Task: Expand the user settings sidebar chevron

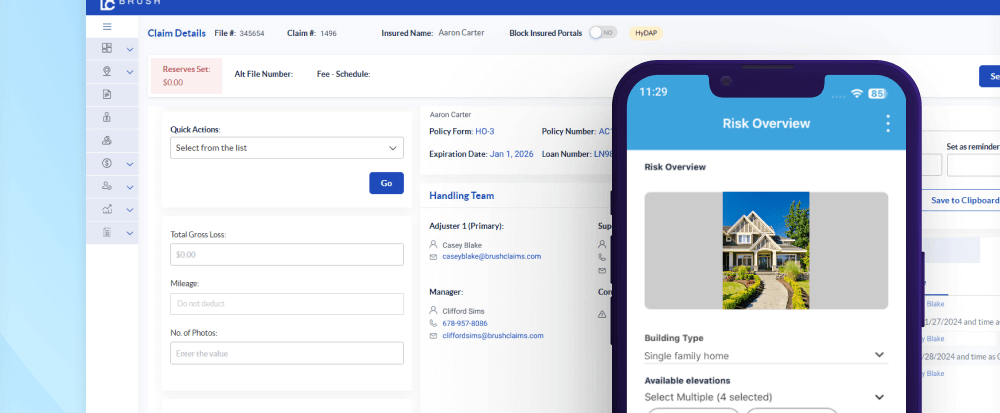Action: [x=129, y=187]
